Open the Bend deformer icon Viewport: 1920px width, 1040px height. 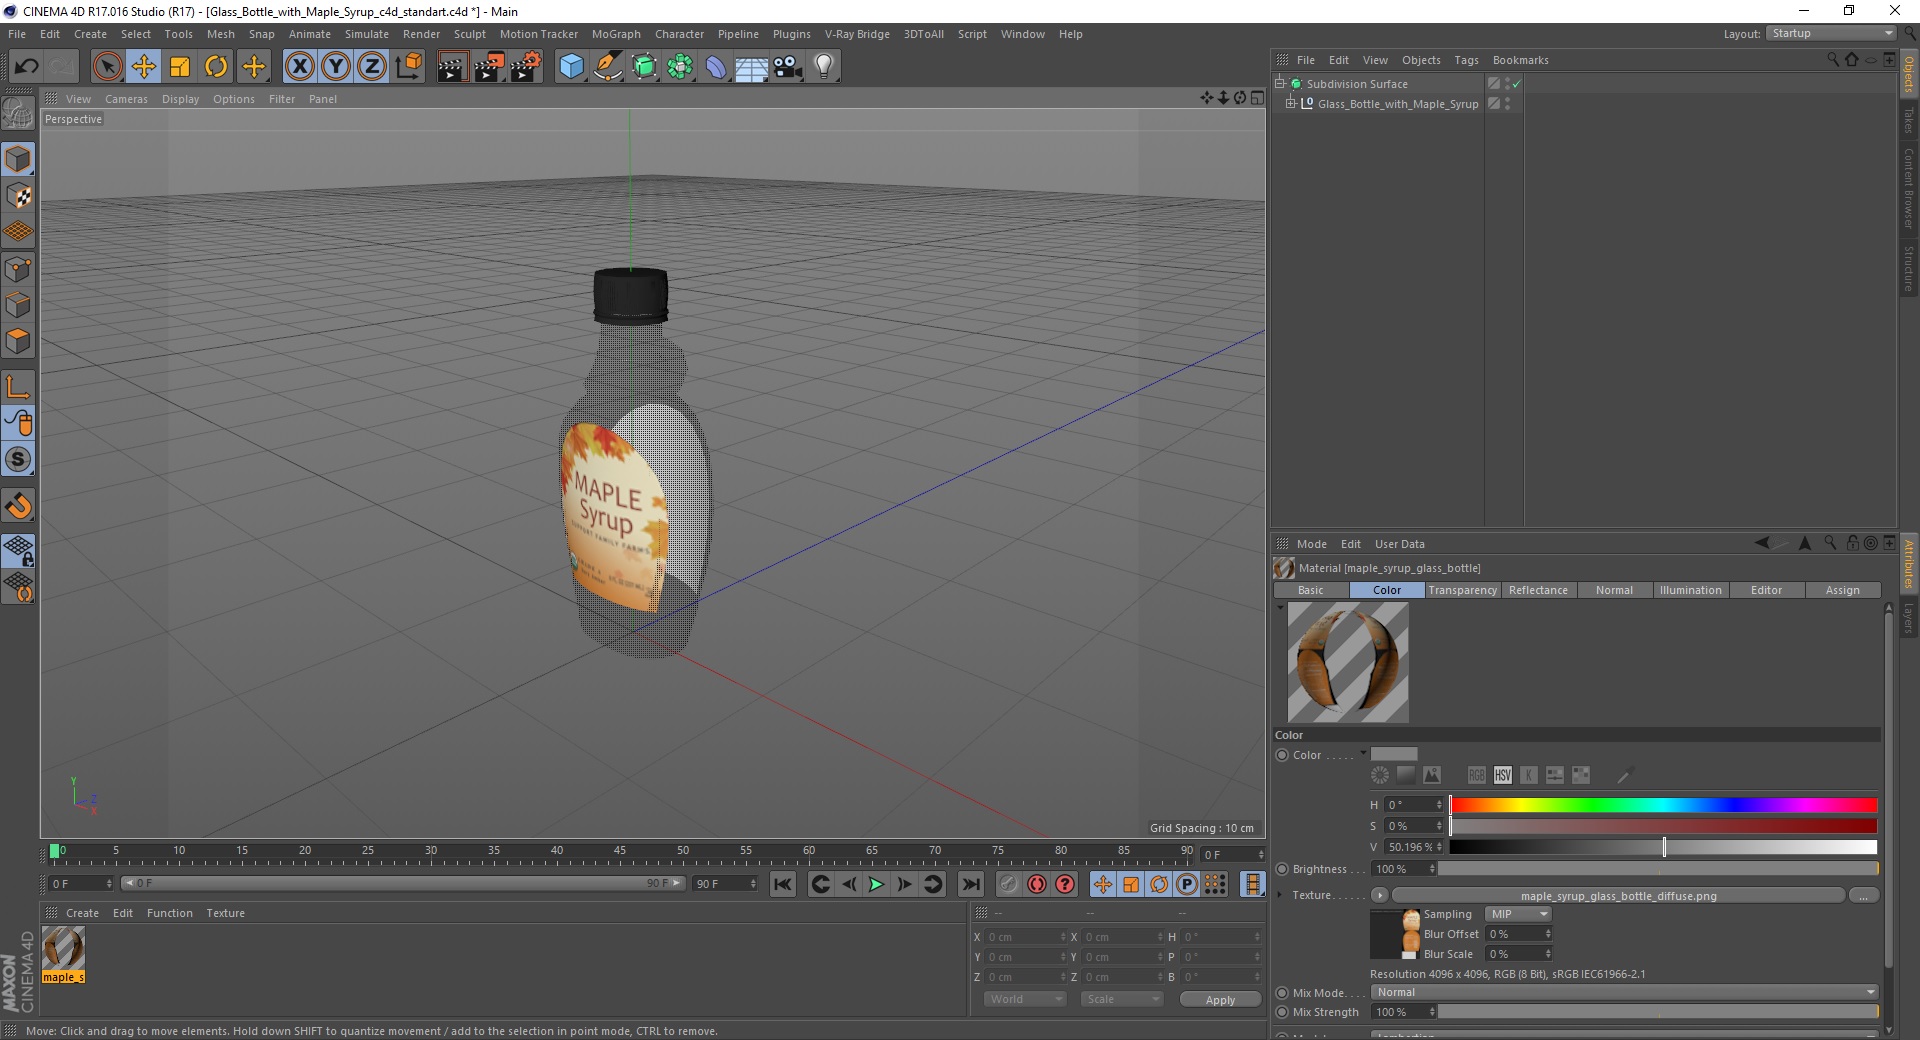(716, 67)
